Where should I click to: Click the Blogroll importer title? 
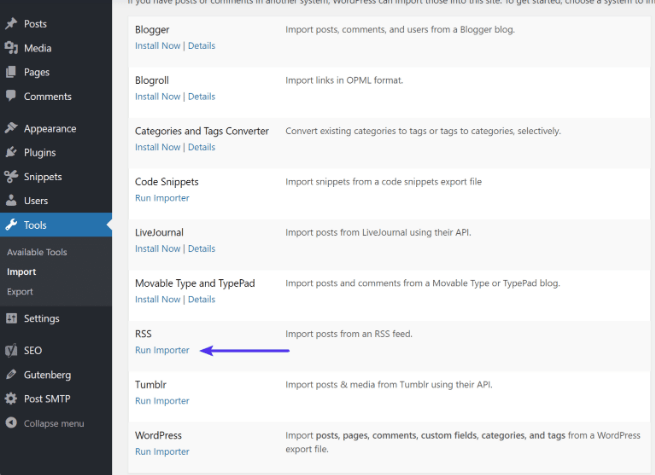point(152,80)
